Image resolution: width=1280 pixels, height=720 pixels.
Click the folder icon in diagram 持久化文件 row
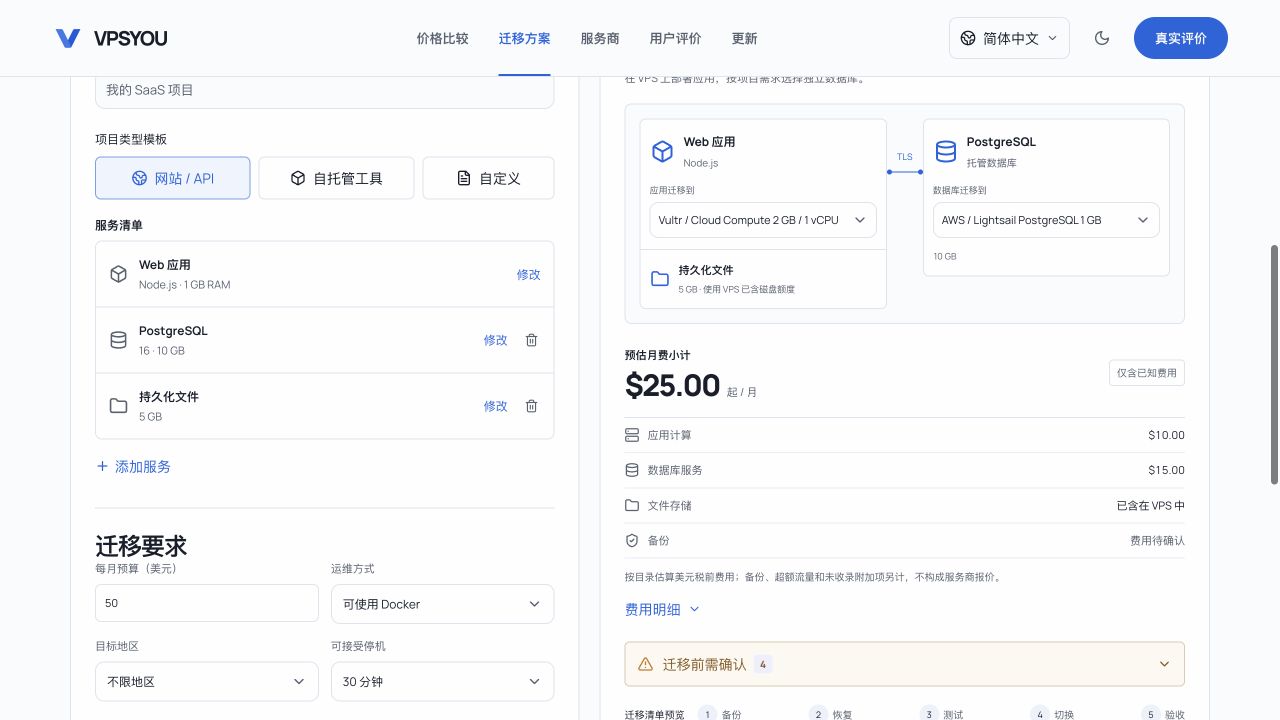coord(660,279)
